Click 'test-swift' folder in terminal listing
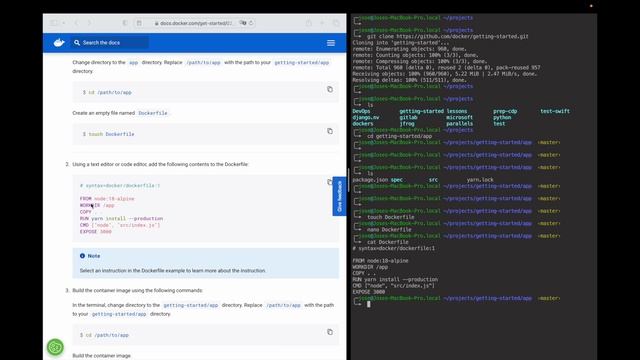Image resolution: width=640 pixels, height=360 pixels. pyautogui.click(x=555, y=111)
